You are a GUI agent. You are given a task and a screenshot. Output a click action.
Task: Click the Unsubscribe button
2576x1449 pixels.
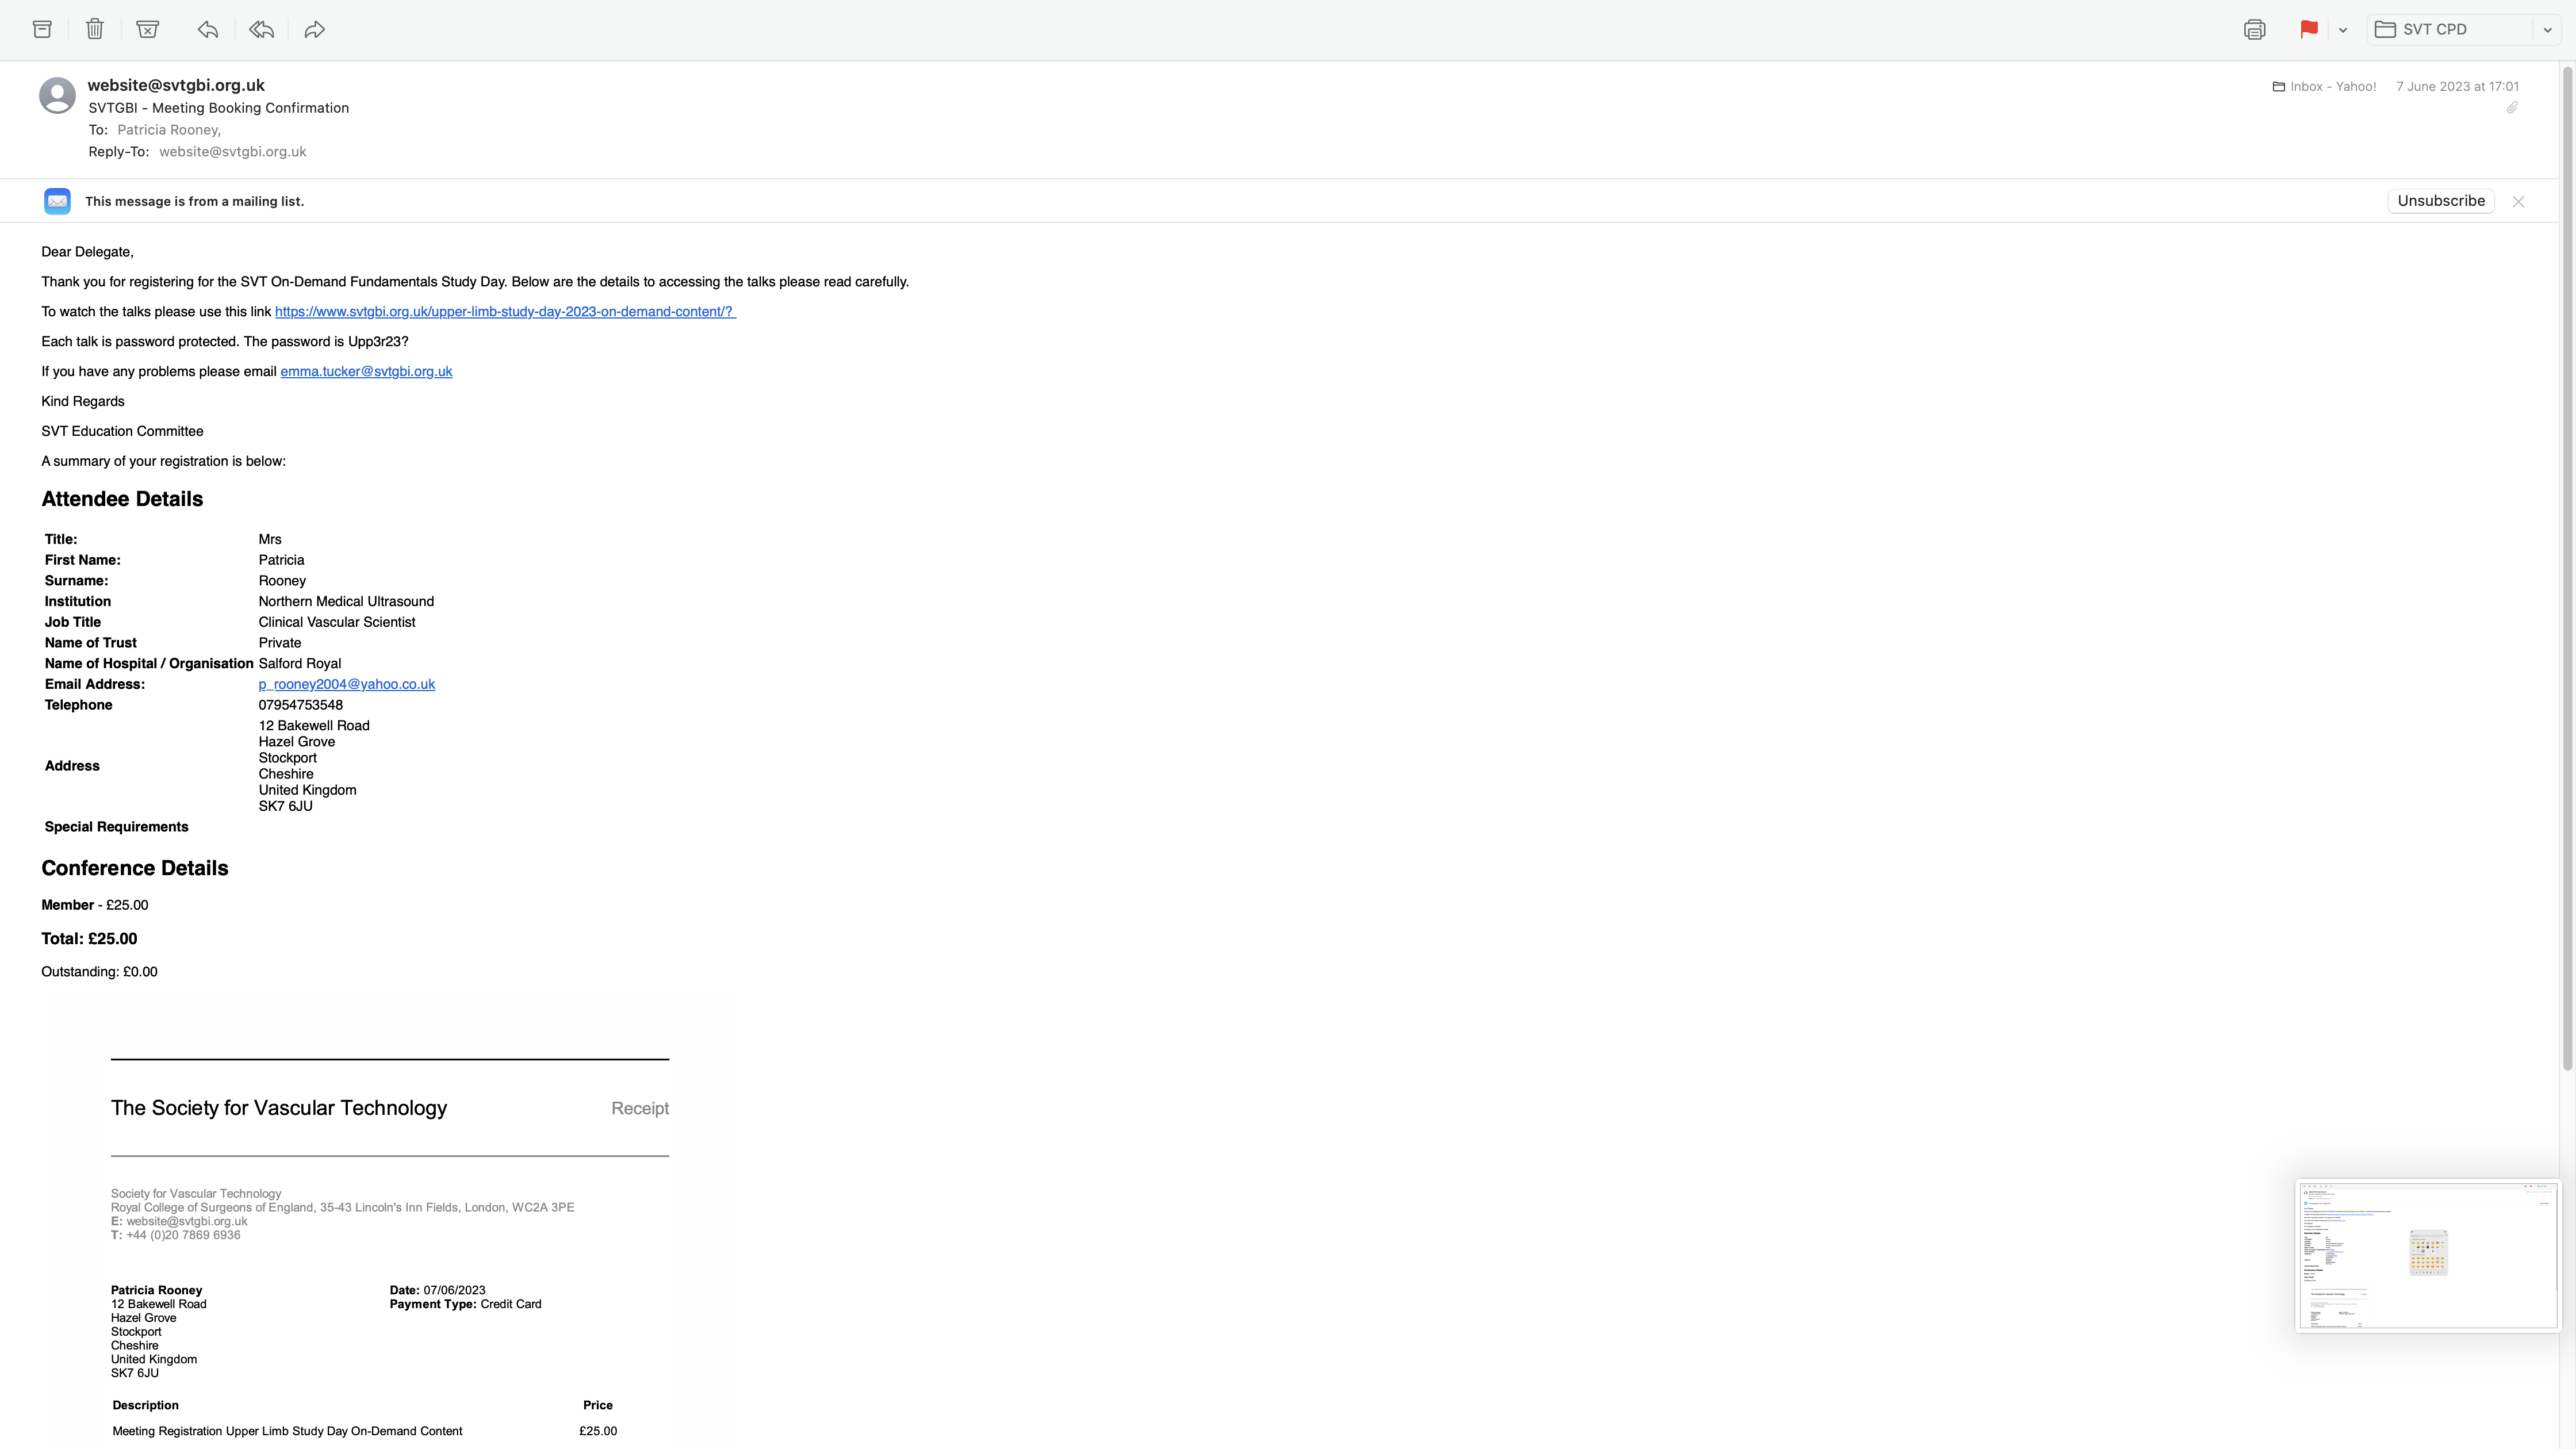tap(2440, 201)
